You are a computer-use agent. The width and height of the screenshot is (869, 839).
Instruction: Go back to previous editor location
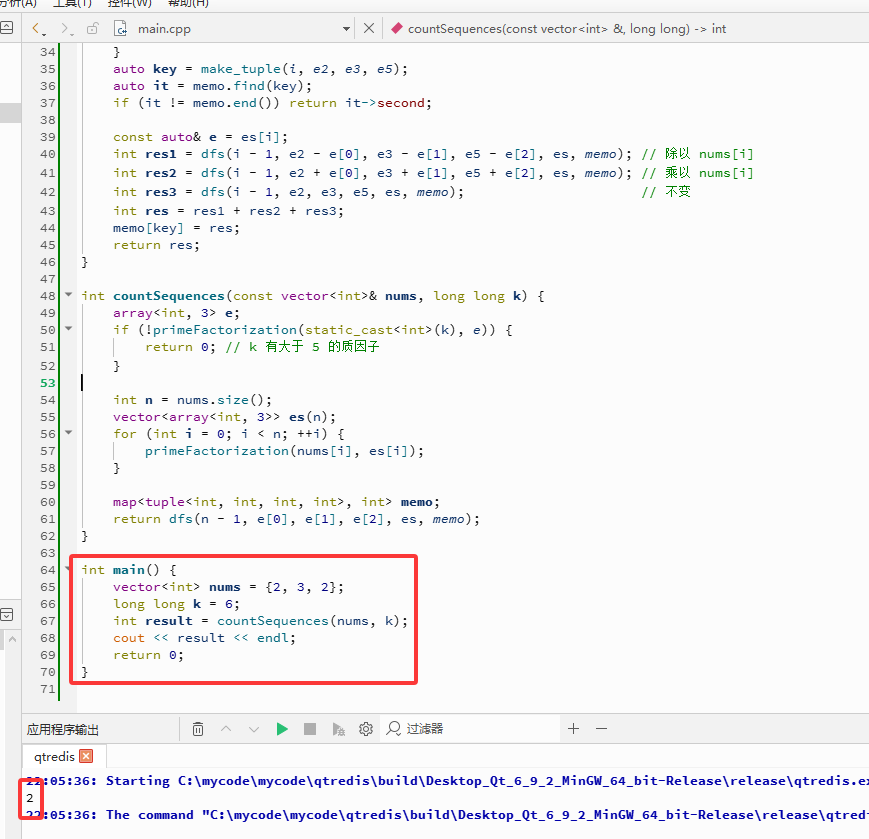coord(37,28)
